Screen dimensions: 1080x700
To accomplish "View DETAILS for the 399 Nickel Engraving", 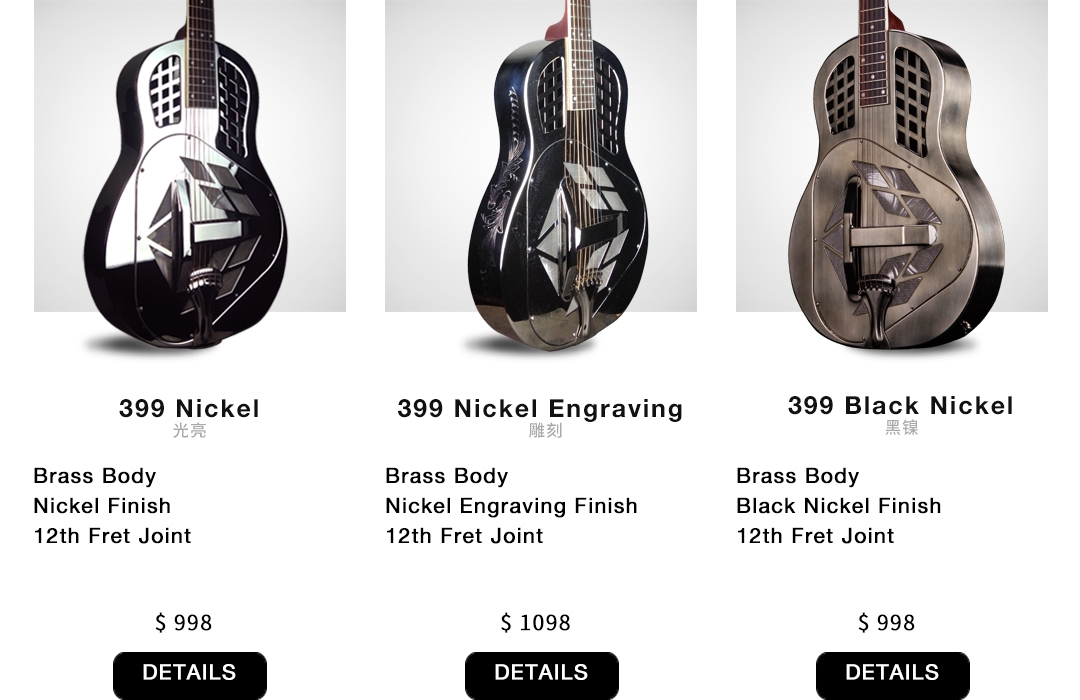I will (x=541, y=675).
